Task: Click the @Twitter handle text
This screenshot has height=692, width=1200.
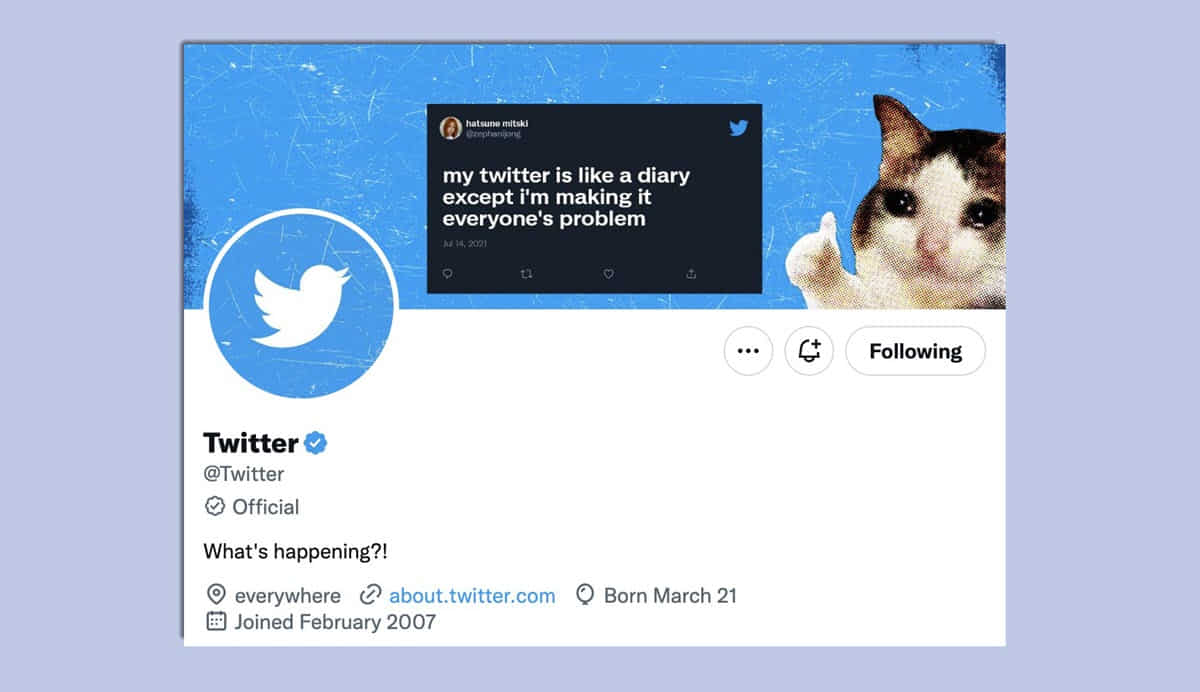Action: [242, 473]
